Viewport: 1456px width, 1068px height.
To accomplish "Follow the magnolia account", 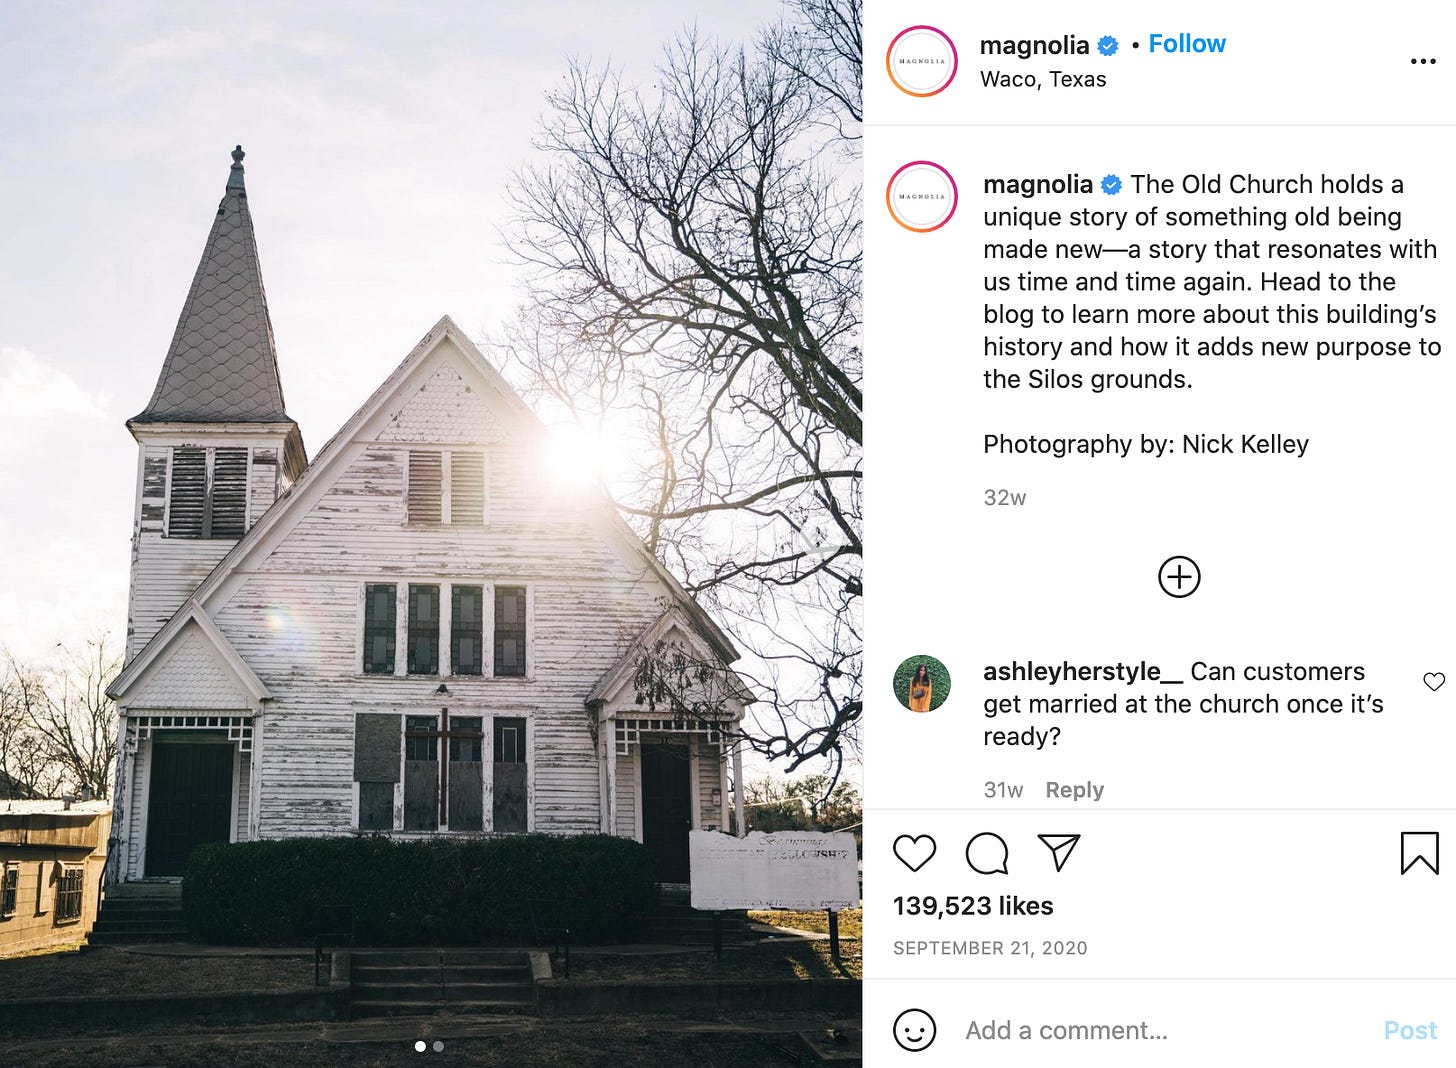I will [x=1187, y=44].
